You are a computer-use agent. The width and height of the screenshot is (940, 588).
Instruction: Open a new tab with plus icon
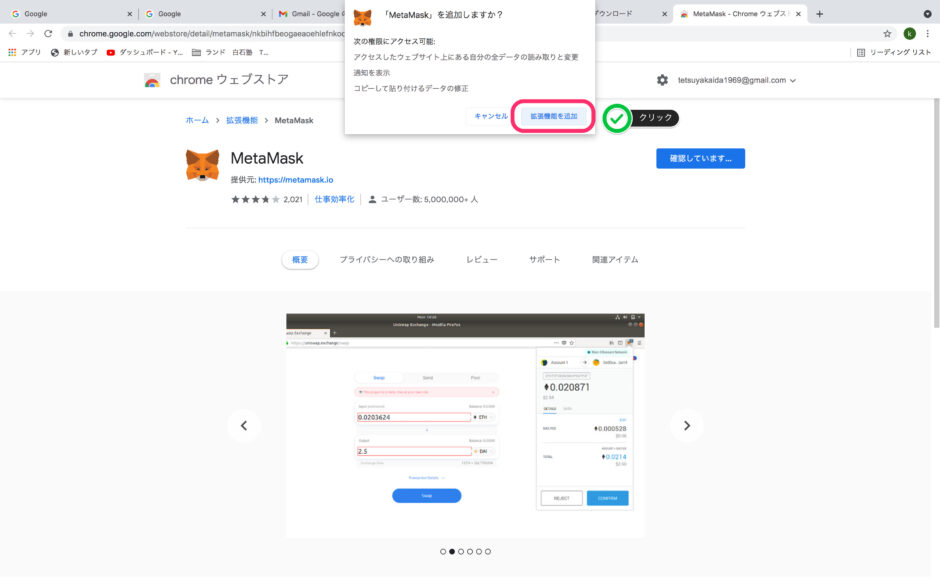[x=820, y=14]
